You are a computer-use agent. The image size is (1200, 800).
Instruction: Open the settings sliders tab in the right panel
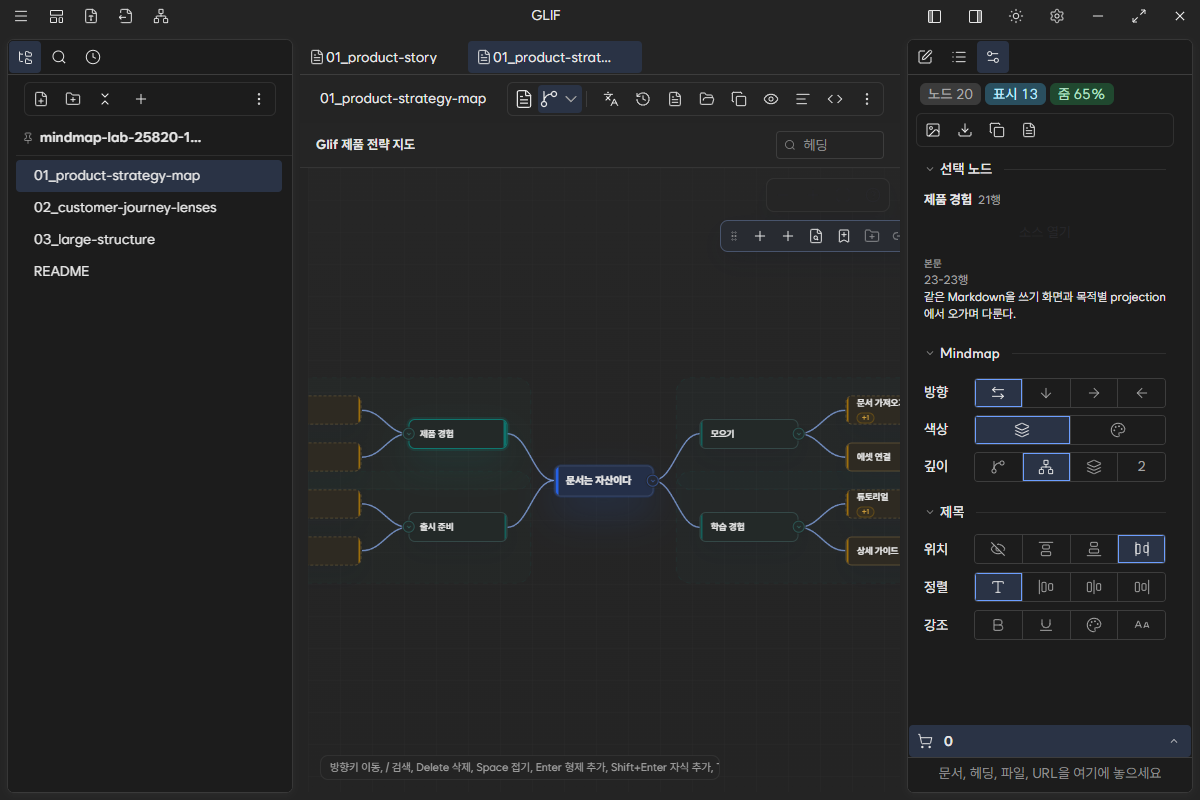(993, 57)
